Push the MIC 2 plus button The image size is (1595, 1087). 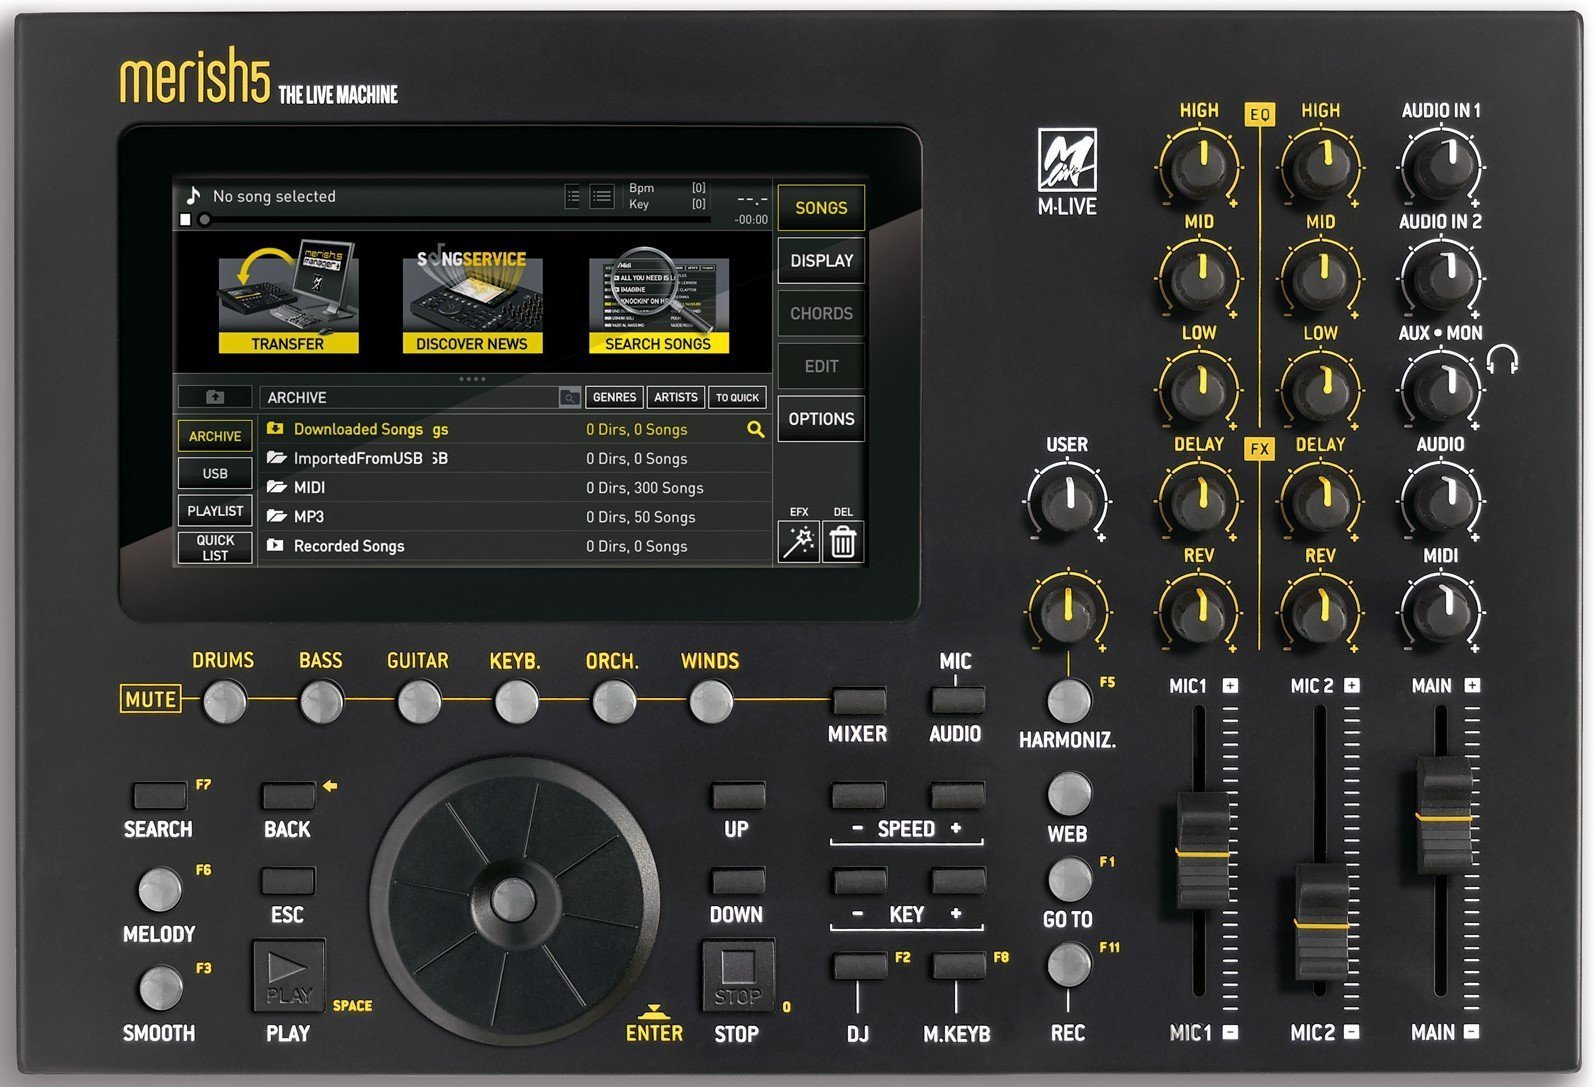[1352, 686]
